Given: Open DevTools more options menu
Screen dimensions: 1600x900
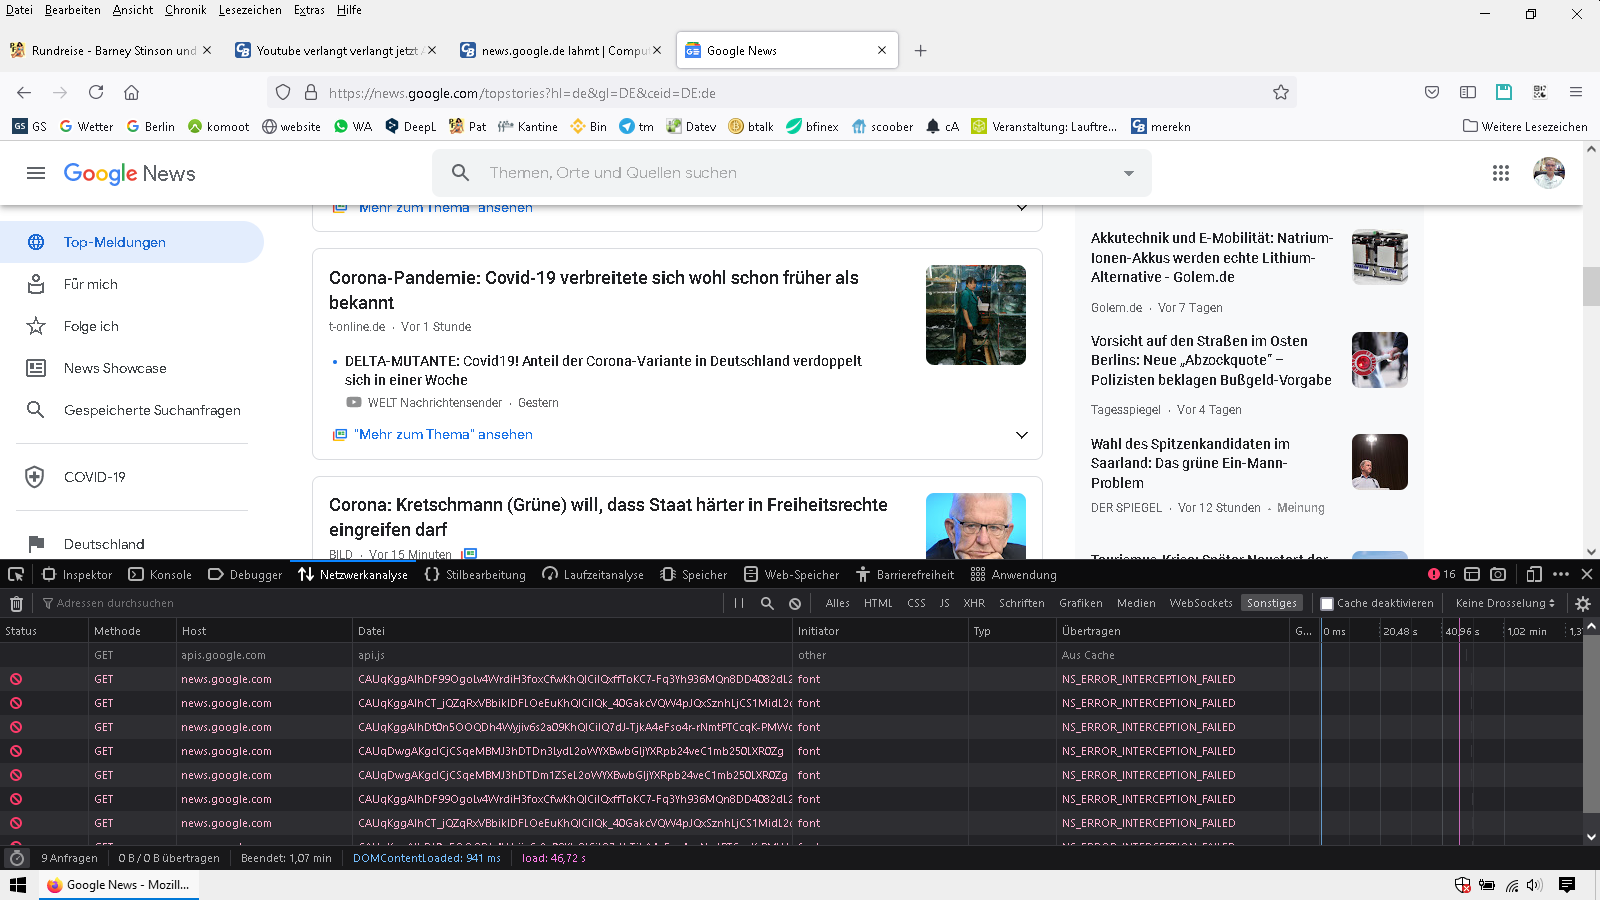Looking at the screenshot, I should [1561, 574].
